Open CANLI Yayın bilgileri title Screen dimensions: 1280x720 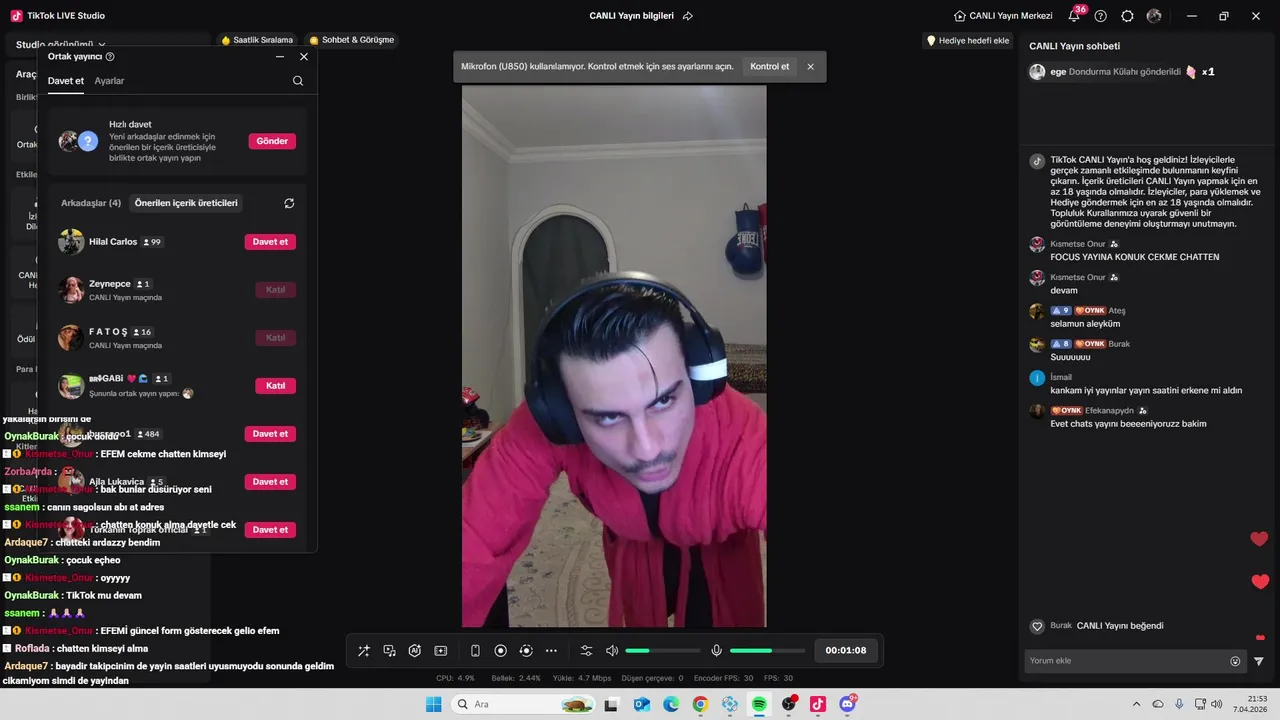tap(632, 16)
